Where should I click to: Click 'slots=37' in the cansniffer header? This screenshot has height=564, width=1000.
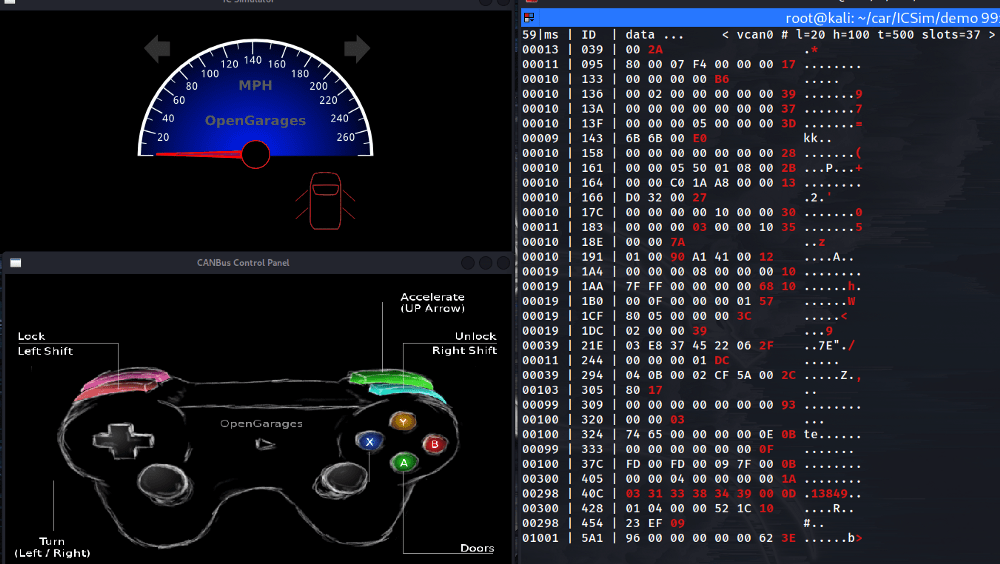[951, 34]
